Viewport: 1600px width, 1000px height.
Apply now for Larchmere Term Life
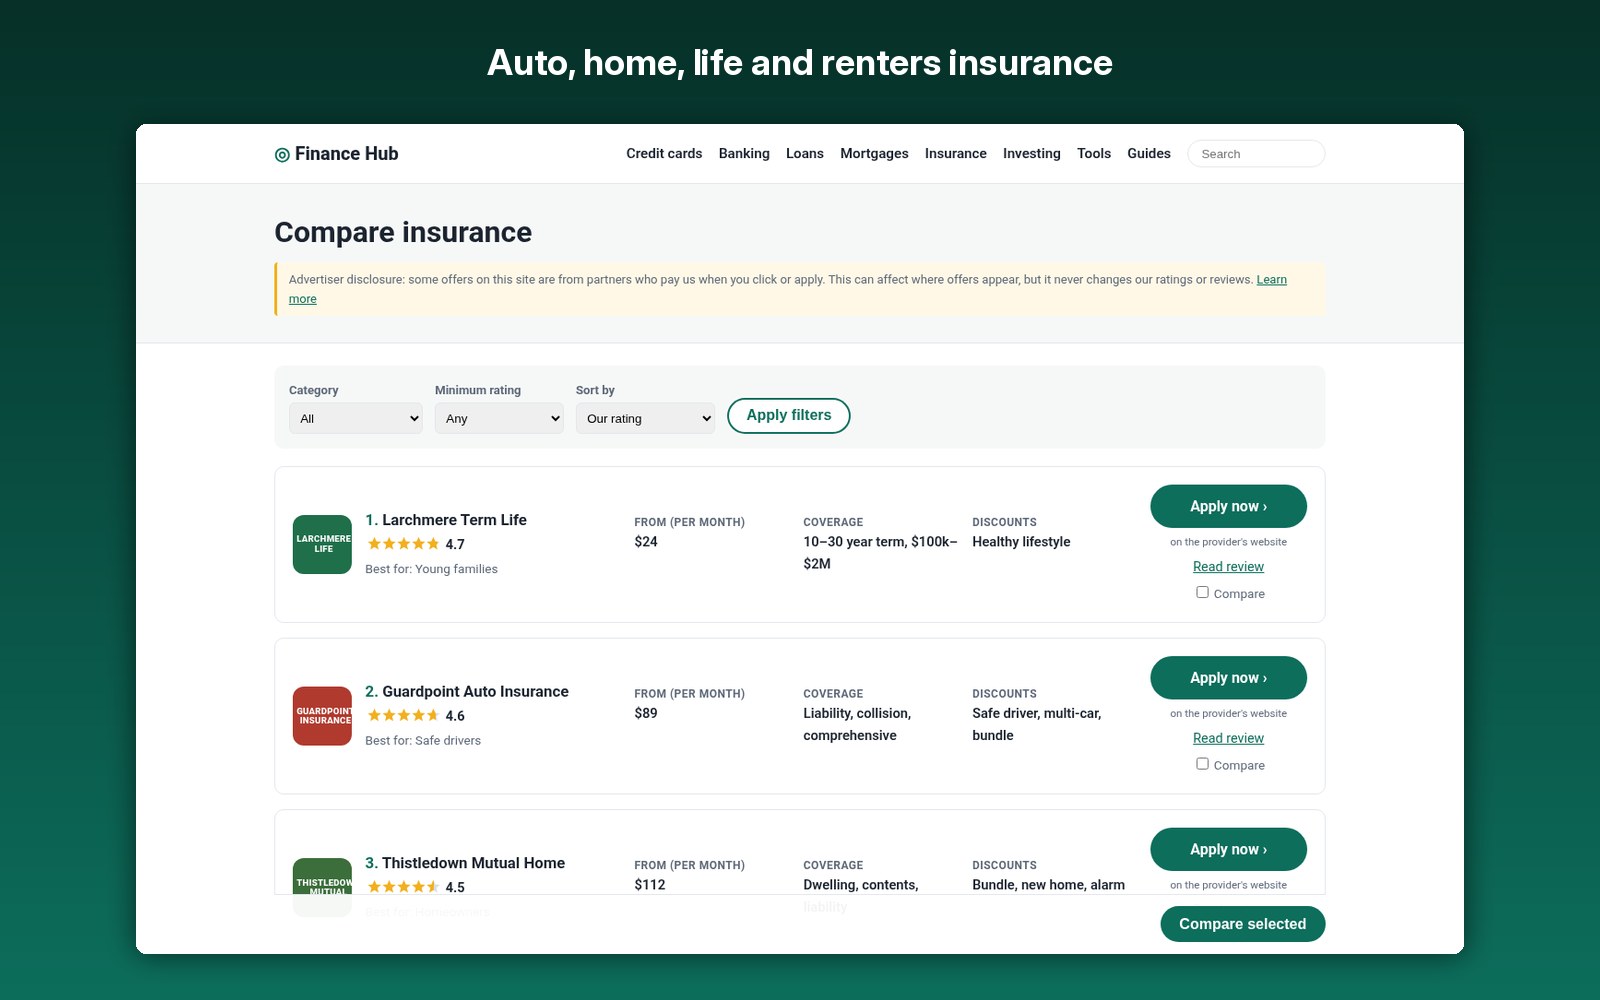point(1228,506)
